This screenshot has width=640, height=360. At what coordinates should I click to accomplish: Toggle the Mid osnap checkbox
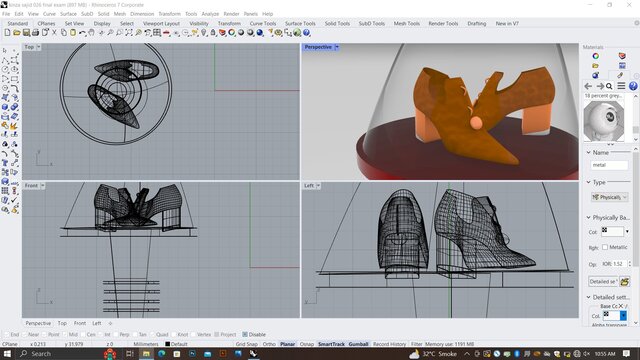click(x=66, y=334)
